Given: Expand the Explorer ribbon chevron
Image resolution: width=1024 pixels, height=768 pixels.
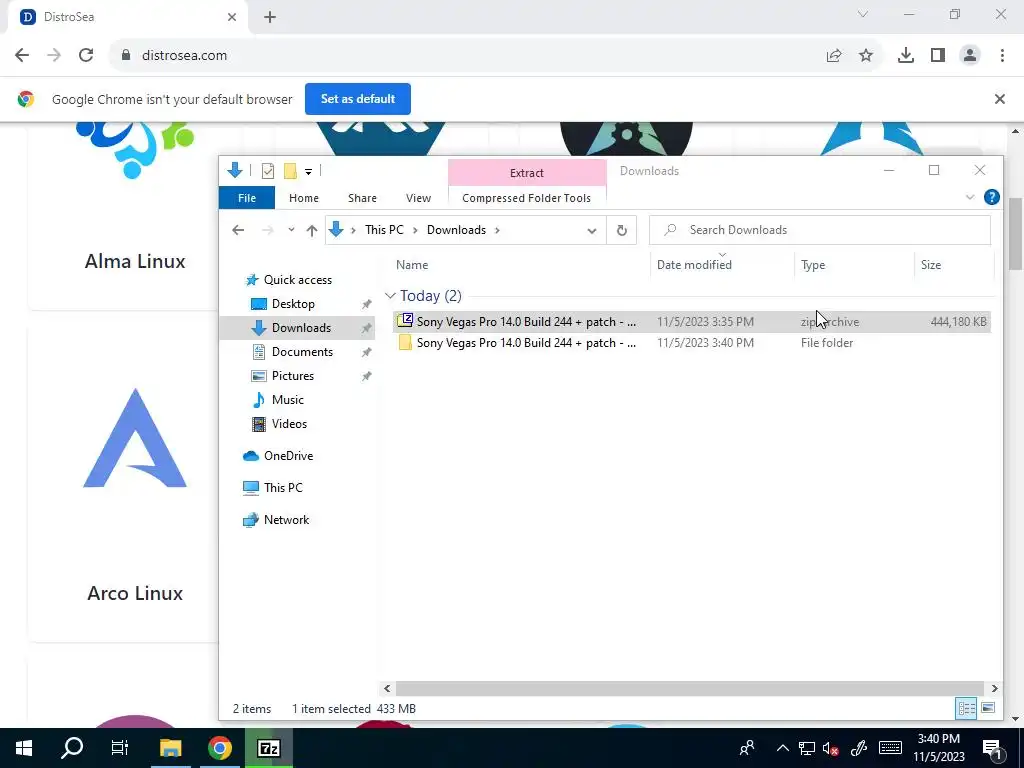Looking at the screenshot, I should click(x=970, y=197).
